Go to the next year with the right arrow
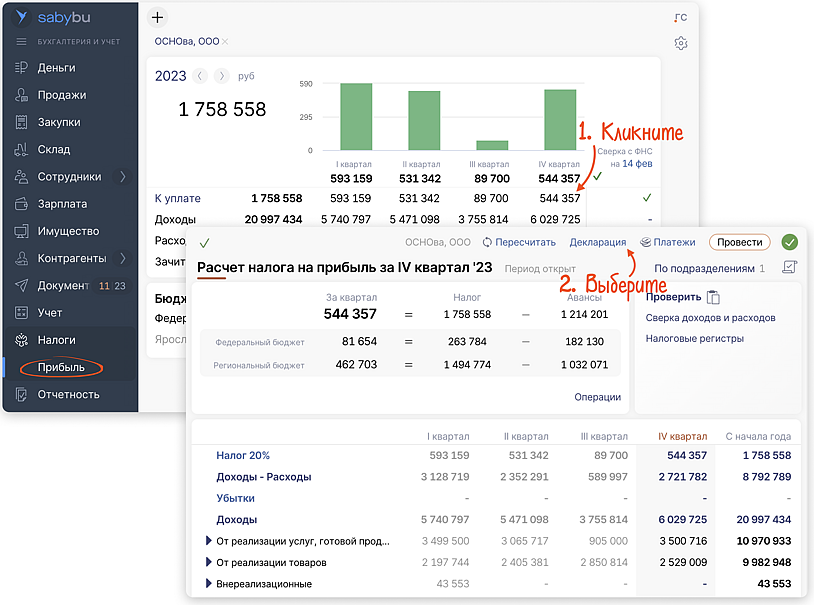Viewport: 814px width, 605px height. (x=221, y=76)
